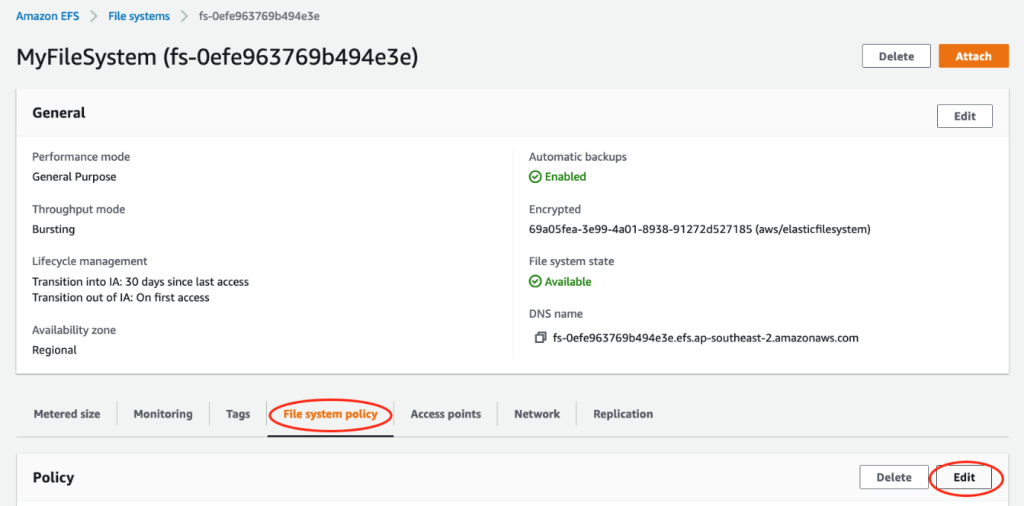Image resolution: width=1024 pixels, height=506 pixels.
Task: Click the Available checkmark status icon
Action: [535, 281]
